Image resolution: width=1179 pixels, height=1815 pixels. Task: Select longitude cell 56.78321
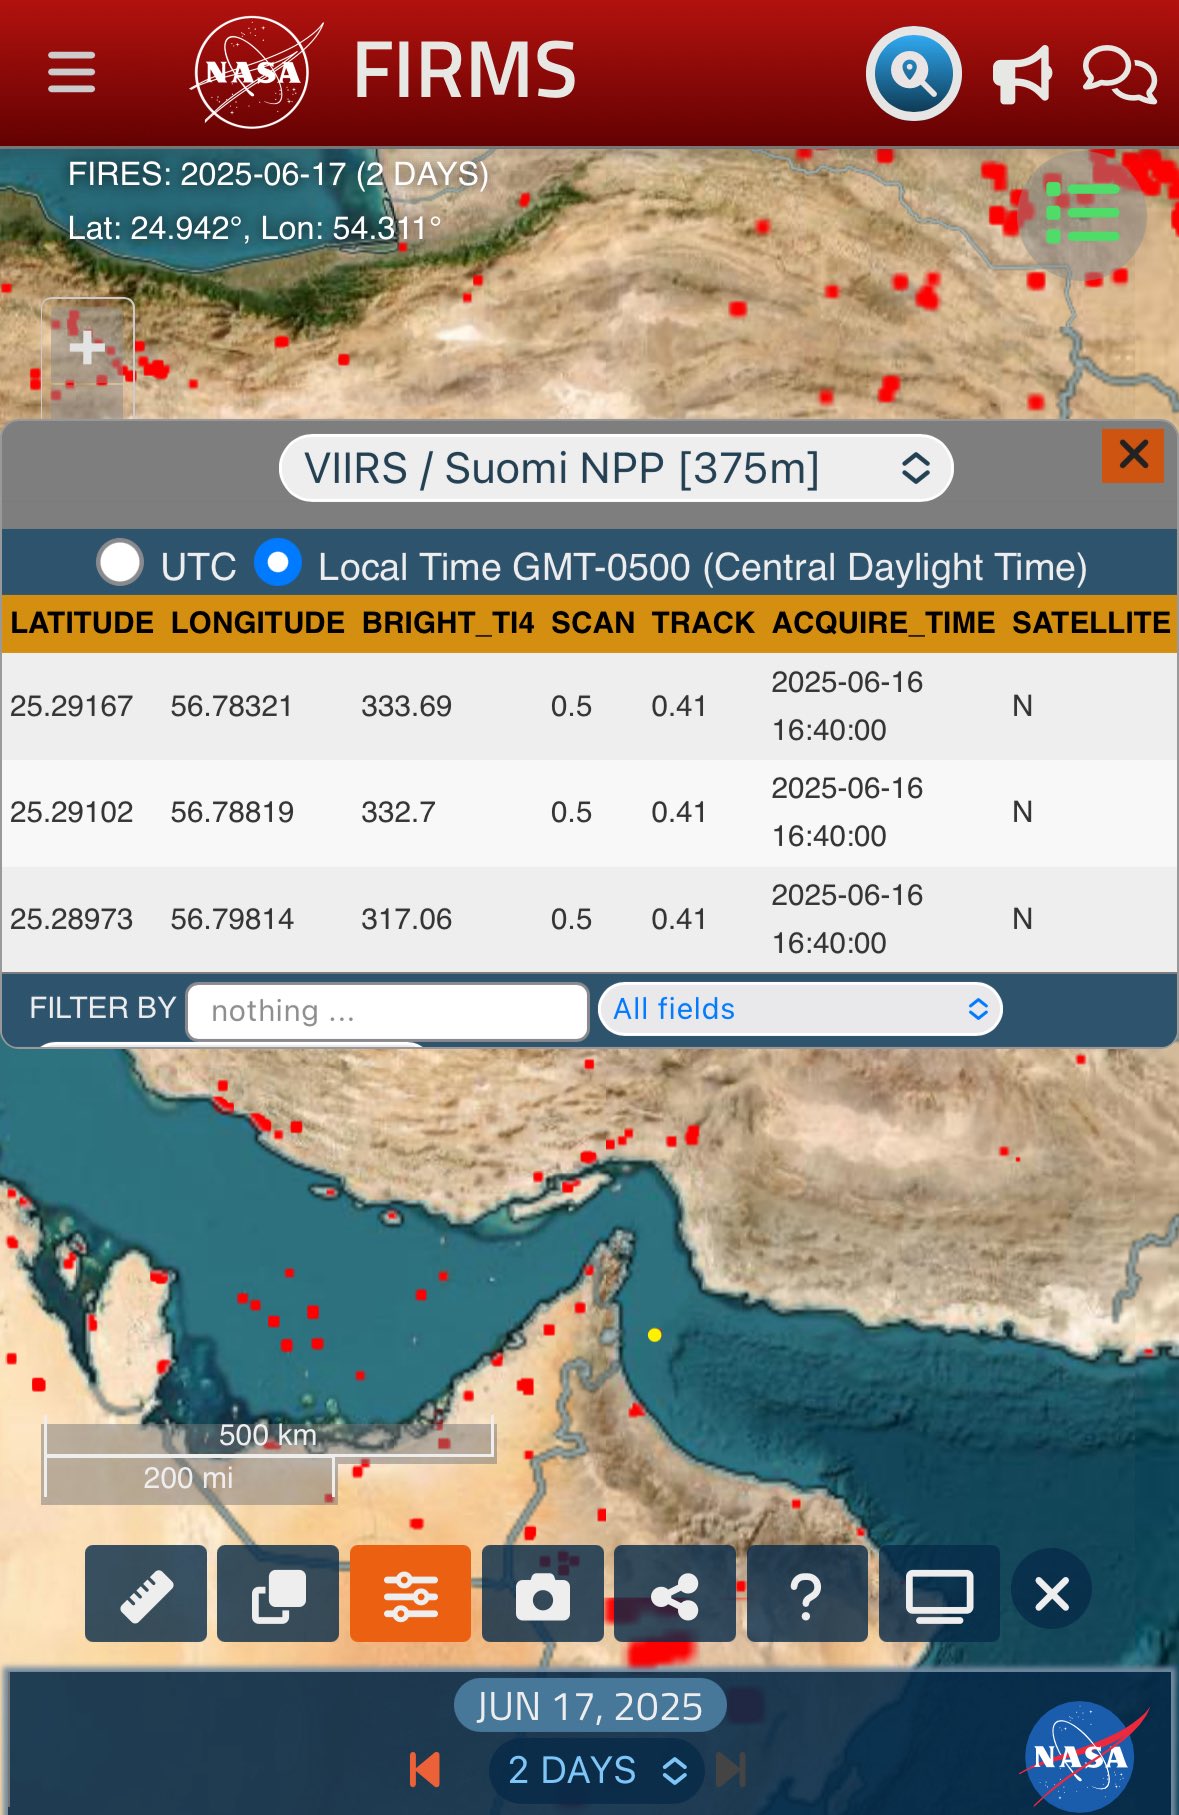(x=232, y=706)
